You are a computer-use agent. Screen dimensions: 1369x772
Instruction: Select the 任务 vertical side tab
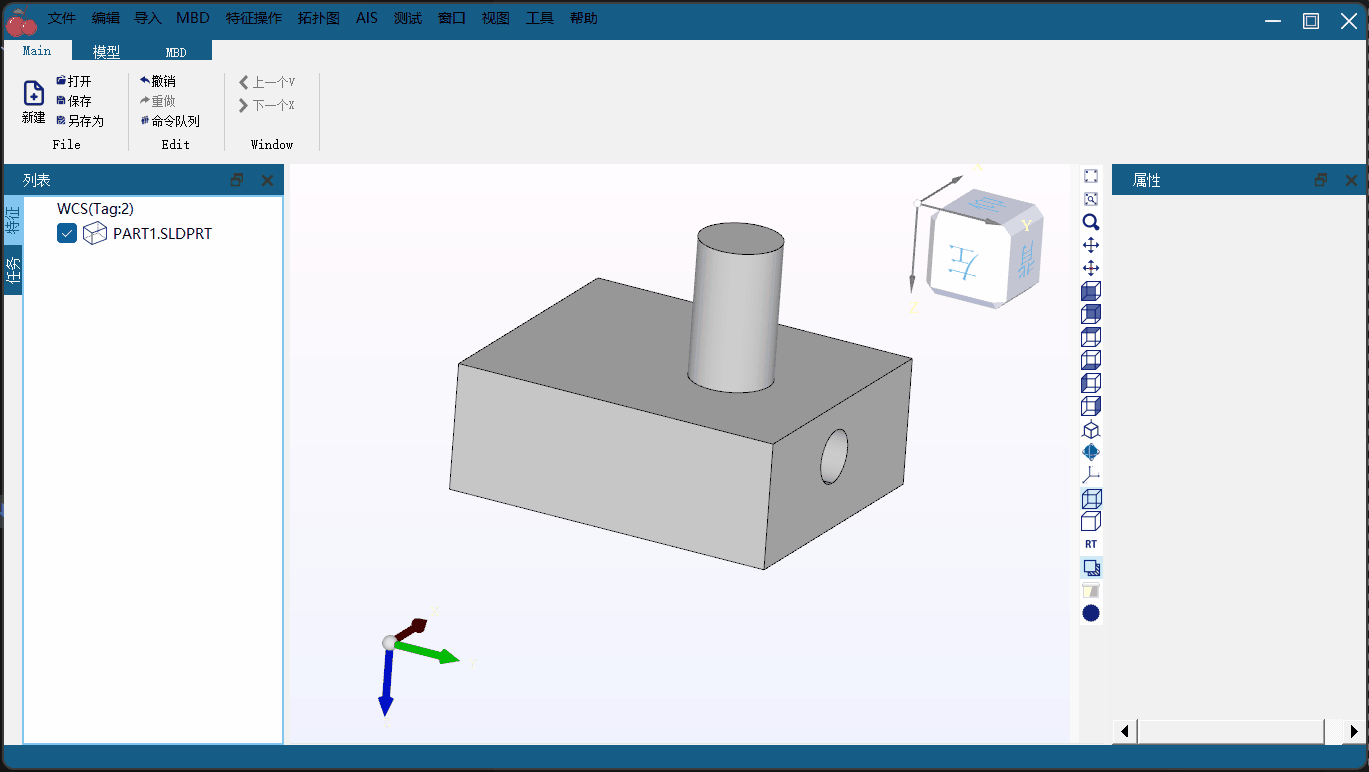point(13,270)
